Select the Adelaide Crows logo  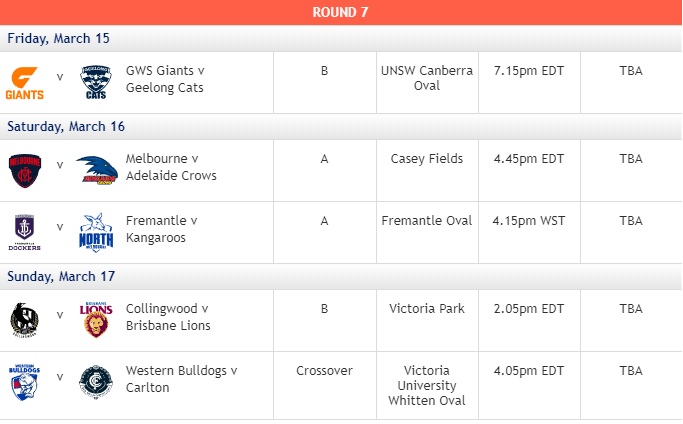pyautogui.click(x=97, y=170)
